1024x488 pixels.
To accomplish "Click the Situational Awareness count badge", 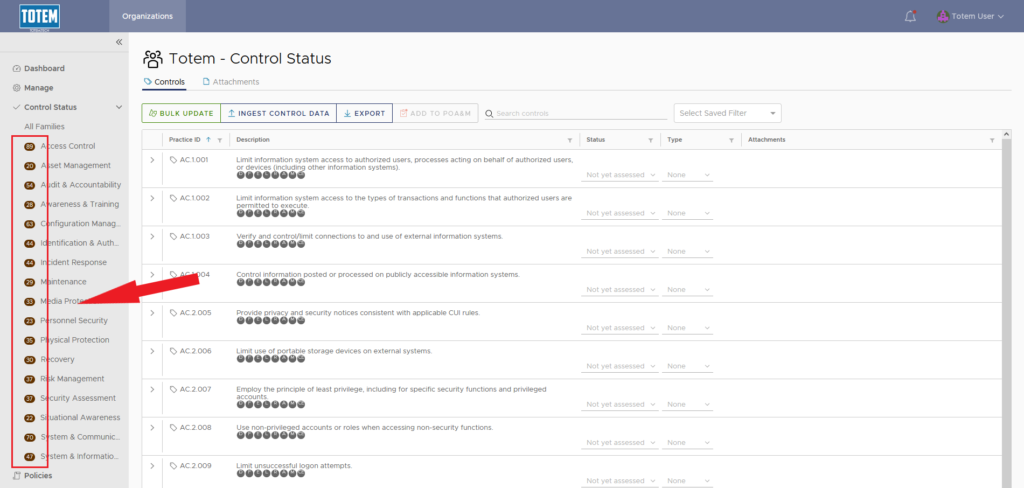I will point(29,418).
